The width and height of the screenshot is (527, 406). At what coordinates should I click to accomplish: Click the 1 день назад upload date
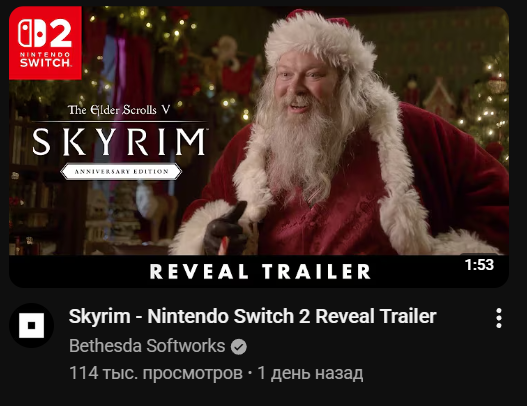pyautogui.click(x=310, y=373)
